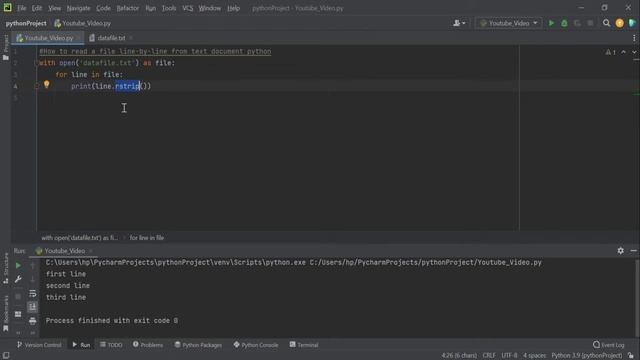The height and width of the screenshot is (360, 640).
Task: Open the JetBrains Toolbox colorful icon
Action: (x=632, y=23)
